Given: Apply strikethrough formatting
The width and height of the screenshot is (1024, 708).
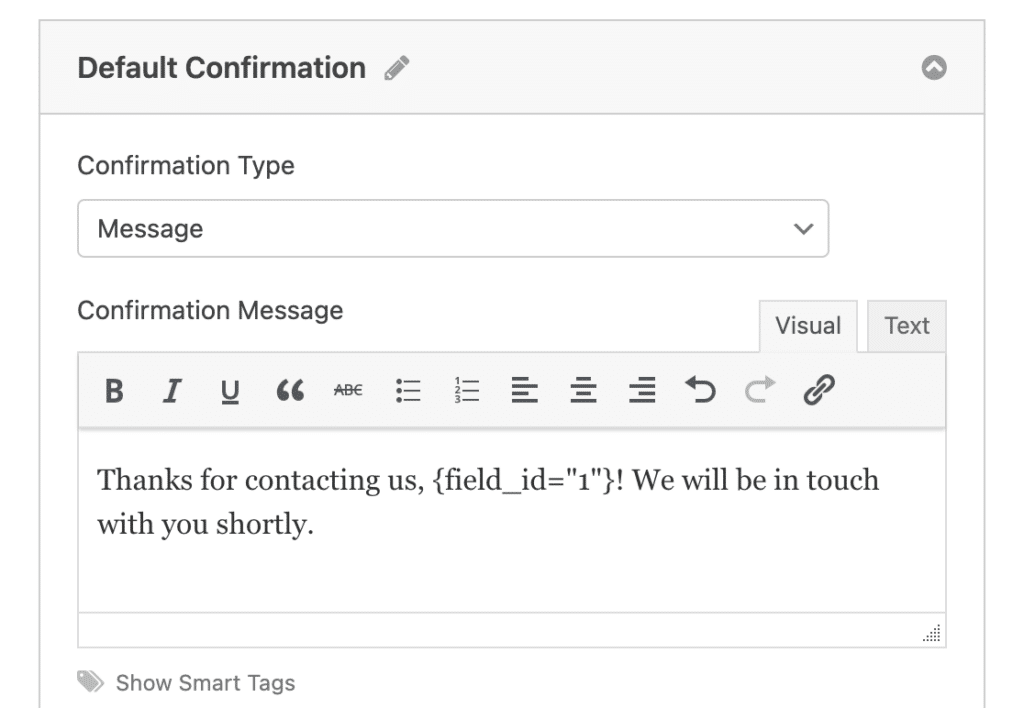Looking at the screenshot, I should coord(347,391).
